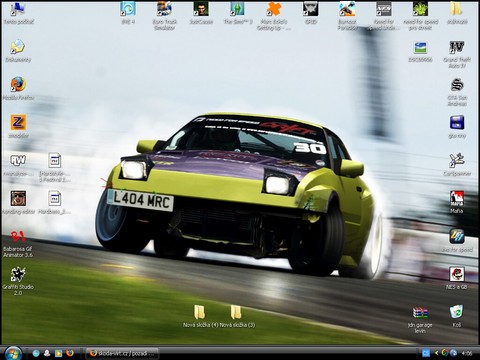Launch the JustCause game shortcut
Viewport: 480px width, 360px height.
pyautogui.click(x=201, y=9)
